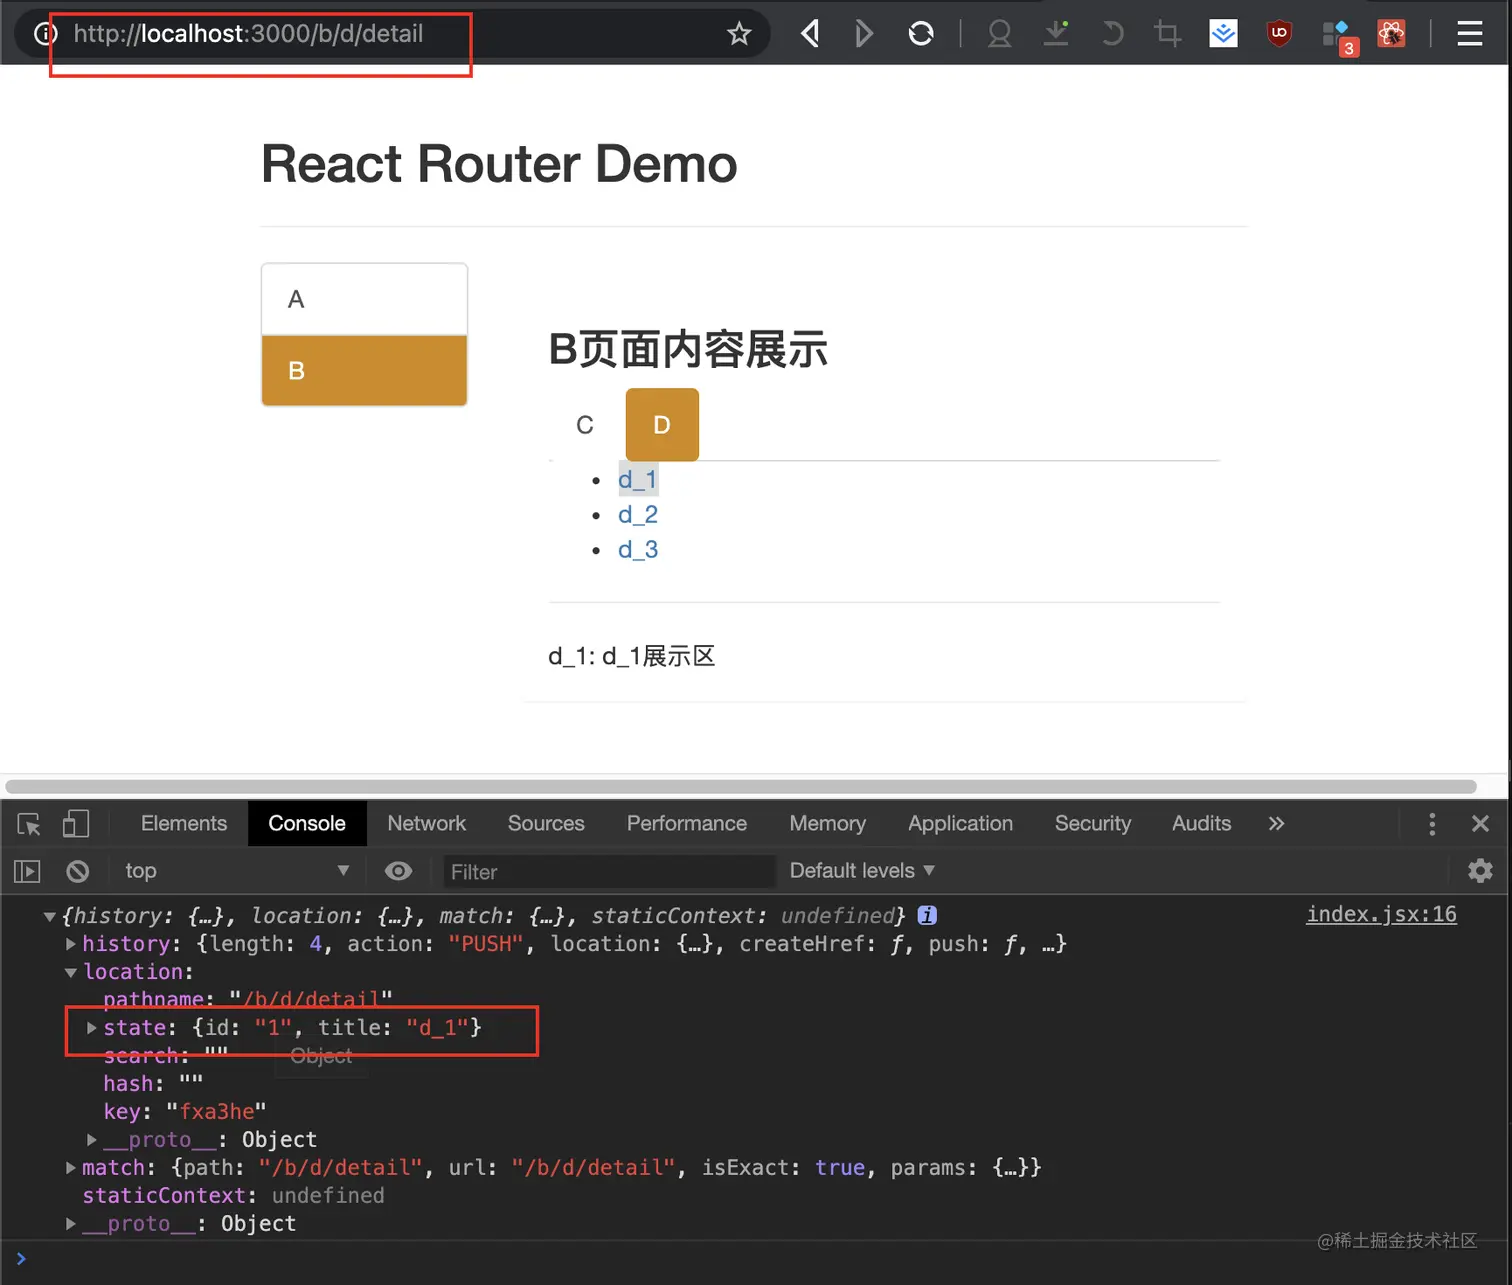Open the DevTools three-dot customize menu
Image resolution: width=1512 pixels, height=1285 pixels.
point(1432,824)
